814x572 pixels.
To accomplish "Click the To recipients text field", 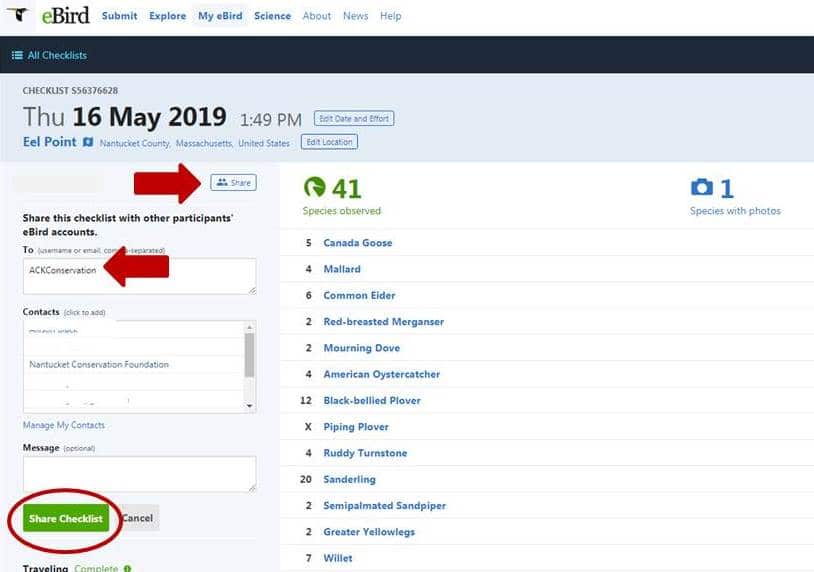I will [140, 276].
